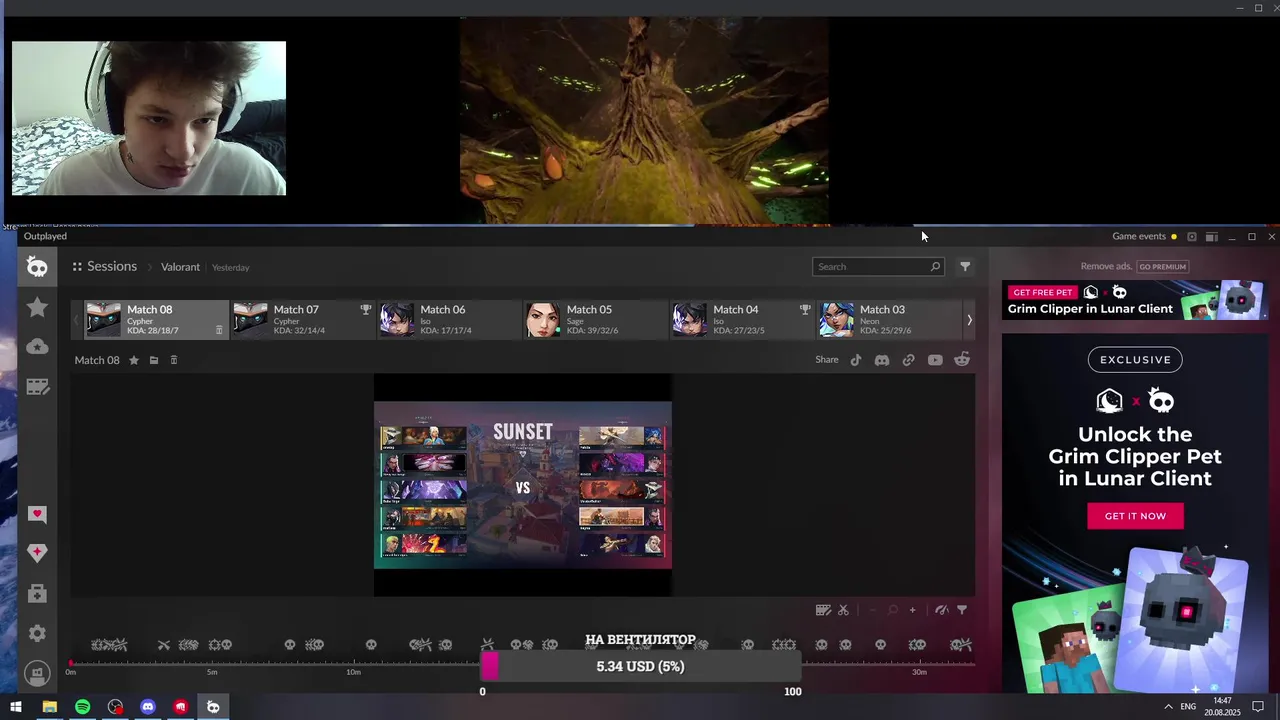1280x720 pixels.
Task: Click tree gameplay video in stream window
Action: (644, 120)
